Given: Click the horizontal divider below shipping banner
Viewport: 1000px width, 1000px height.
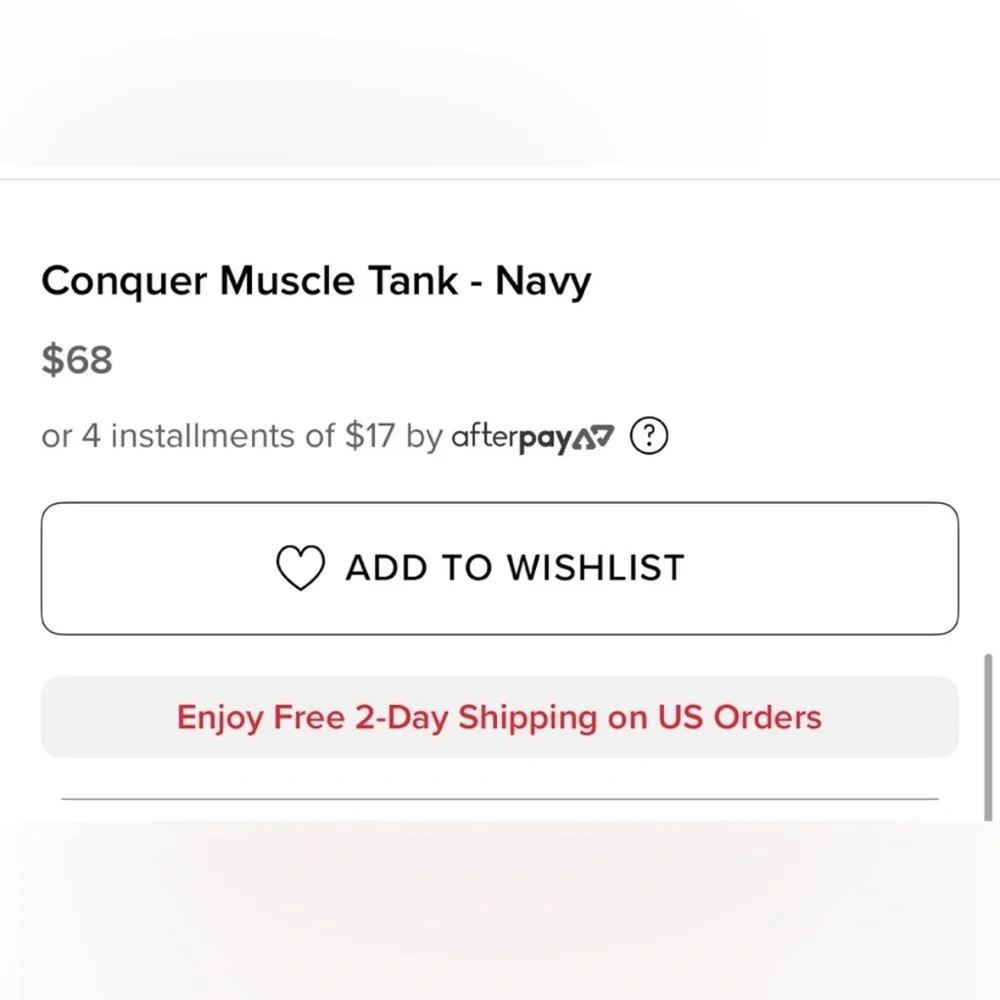Looking at the screenshot, I should (499, 798).
